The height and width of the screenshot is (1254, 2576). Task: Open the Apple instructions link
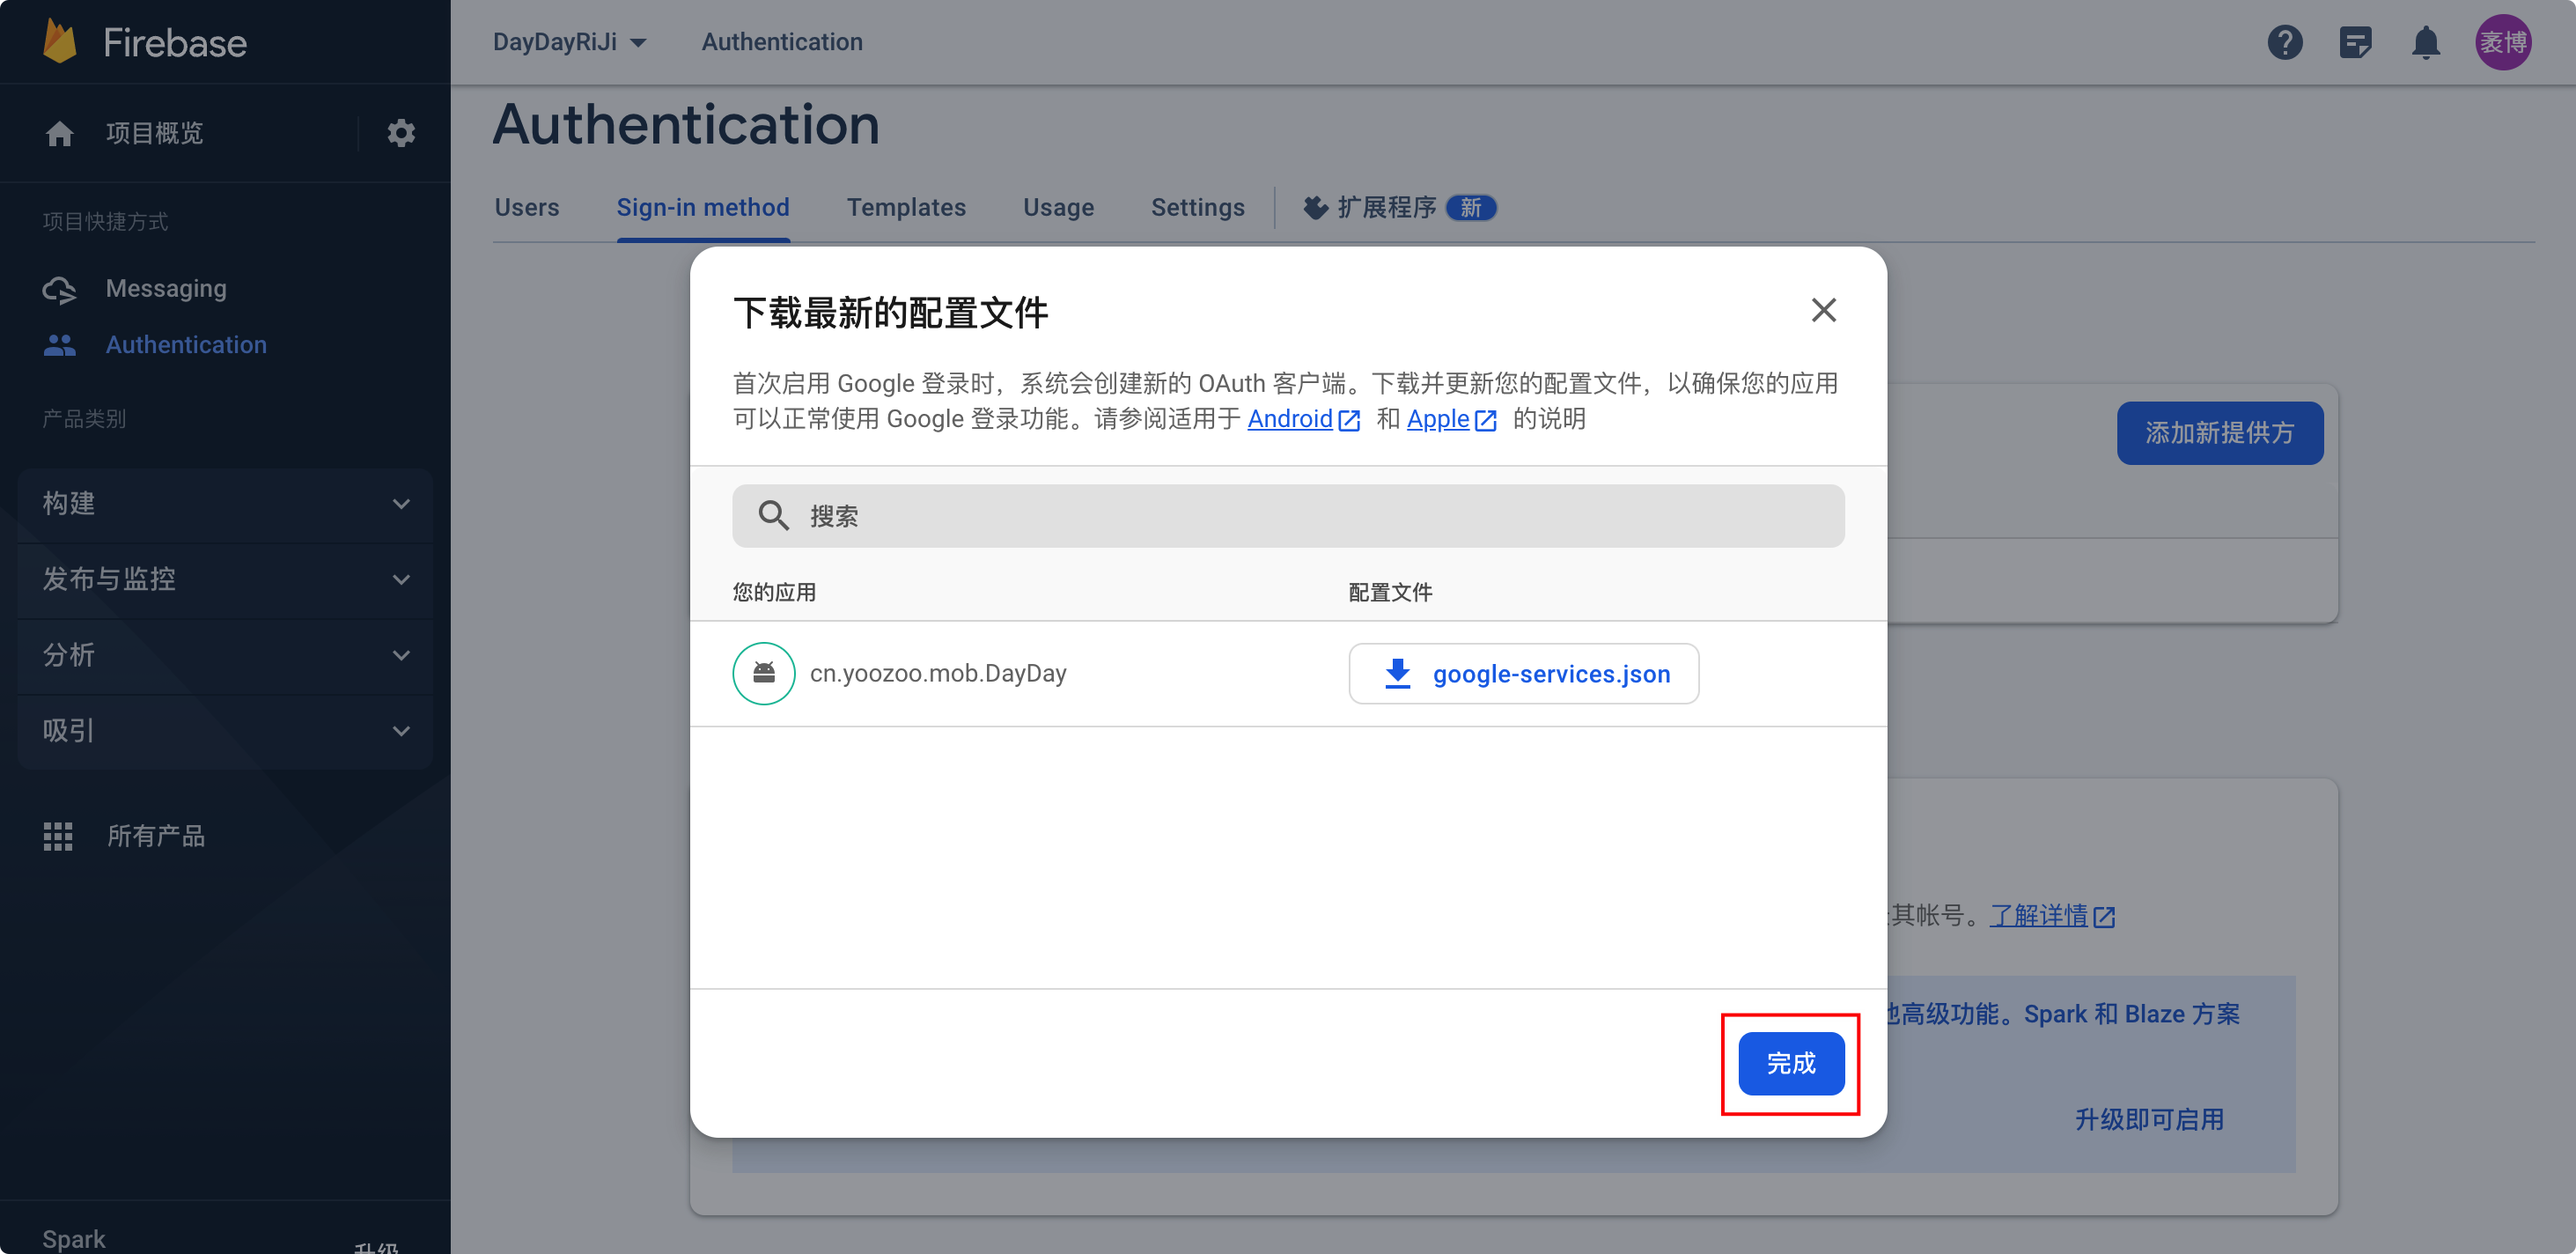1437,420
